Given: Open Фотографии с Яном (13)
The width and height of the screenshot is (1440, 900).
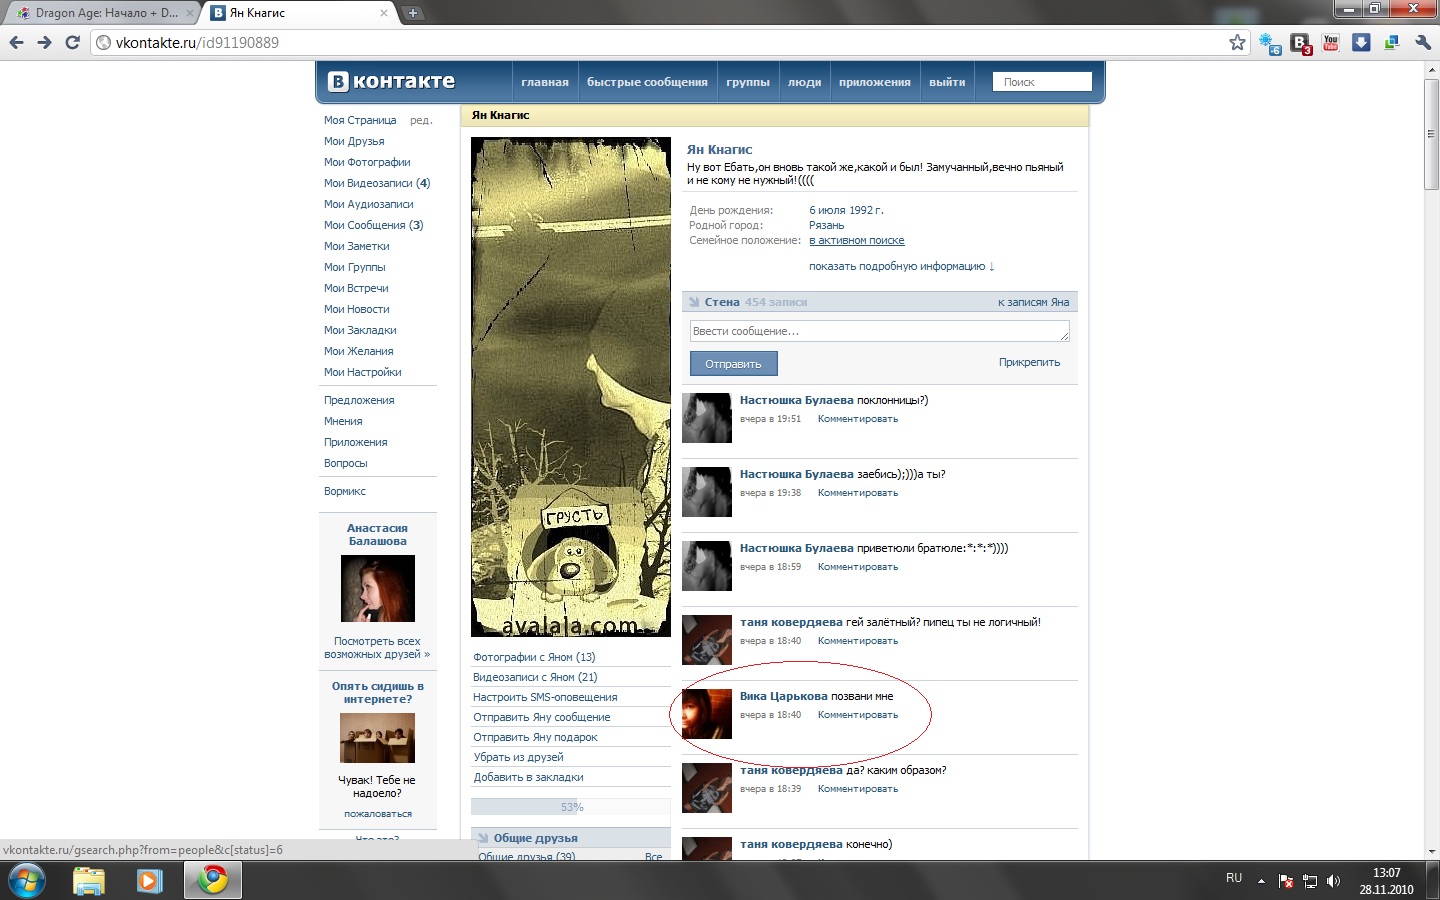Looking at the screenshot, I should [x=534, y=657].
